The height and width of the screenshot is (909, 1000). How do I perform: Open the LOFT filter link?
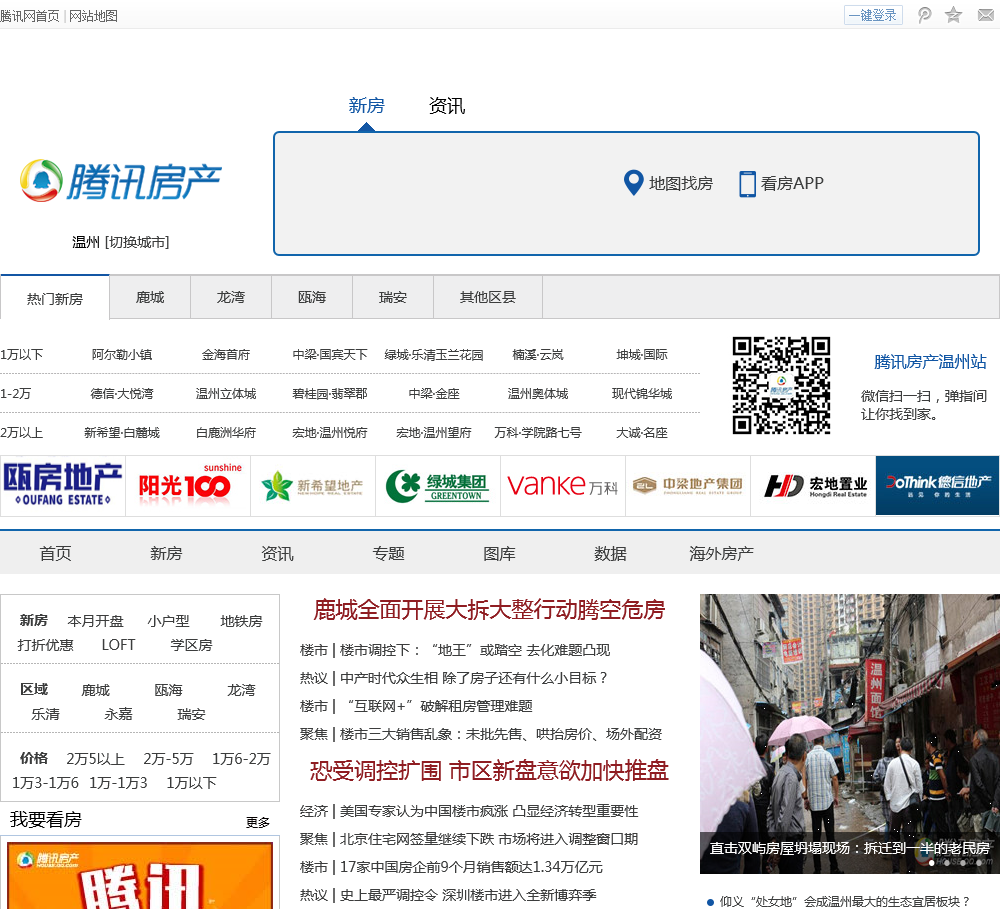[119, 645]
